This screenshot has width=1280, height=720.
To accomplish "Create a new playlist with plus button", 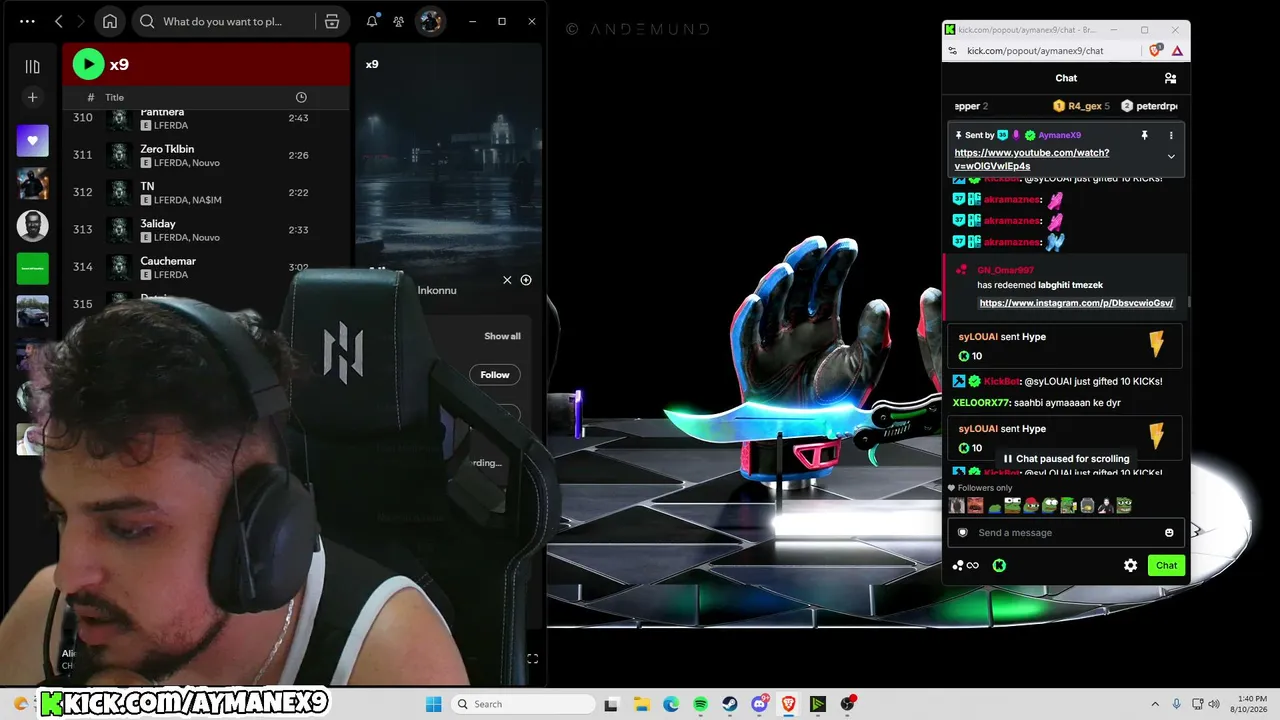I will (32, 97).
